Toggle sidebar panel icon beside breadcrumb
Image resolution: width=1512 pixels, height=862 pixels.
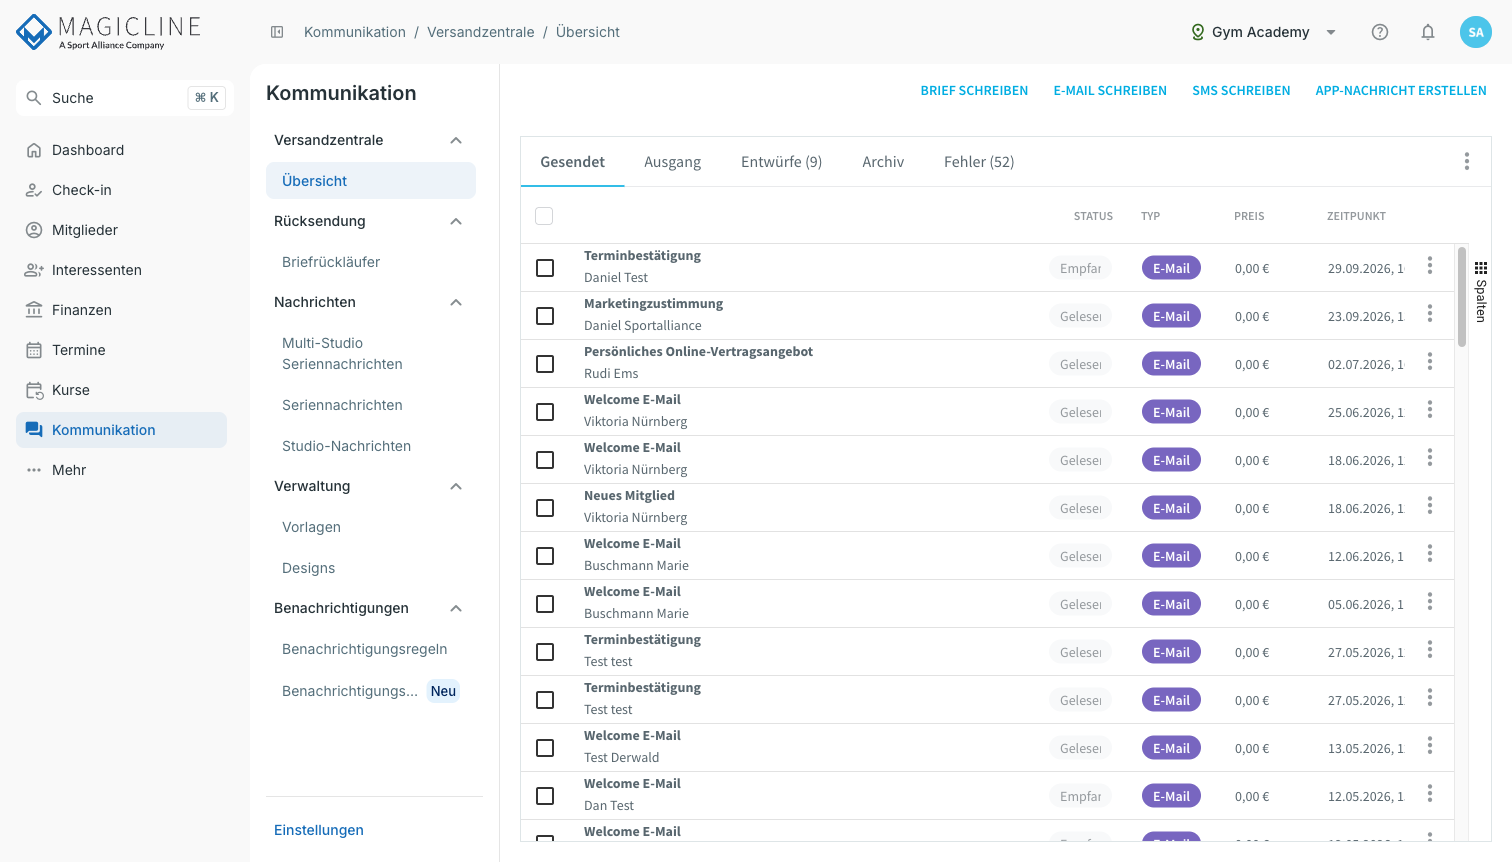pyautogui.click(x=277, y=32)
